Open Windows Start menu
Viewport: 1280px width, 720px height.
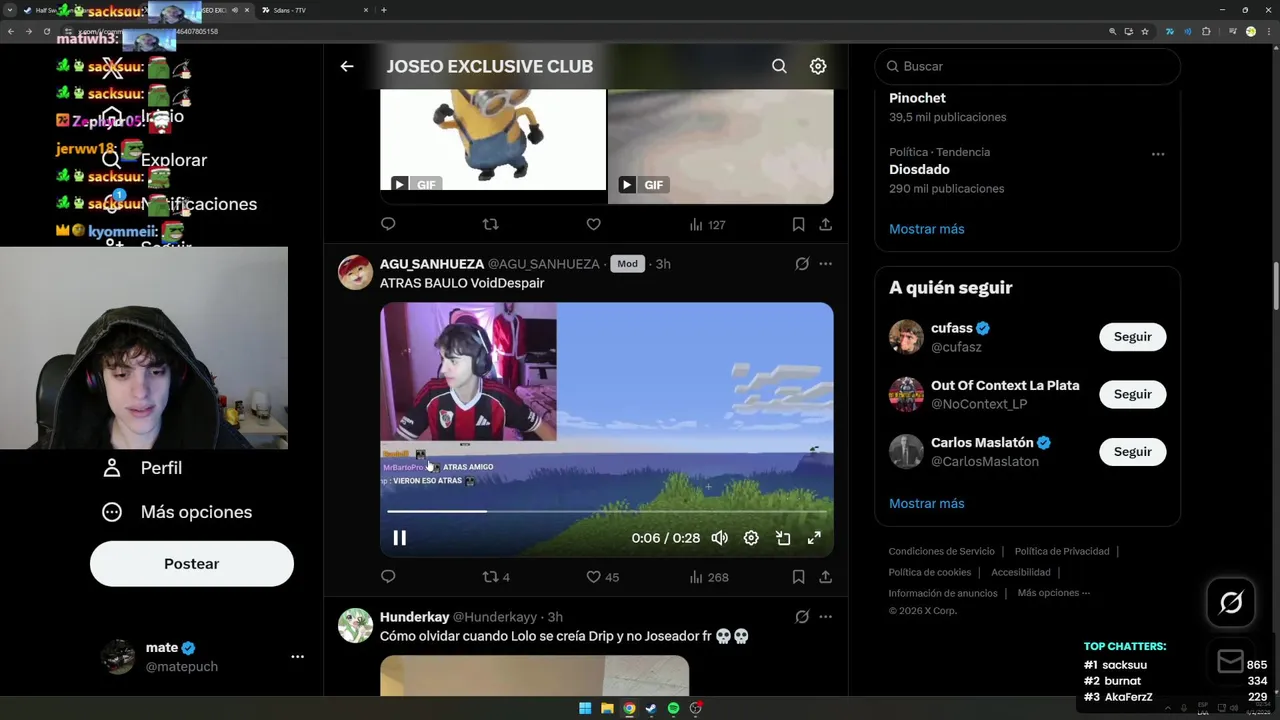pyautogui.click(x=585, y=708)
